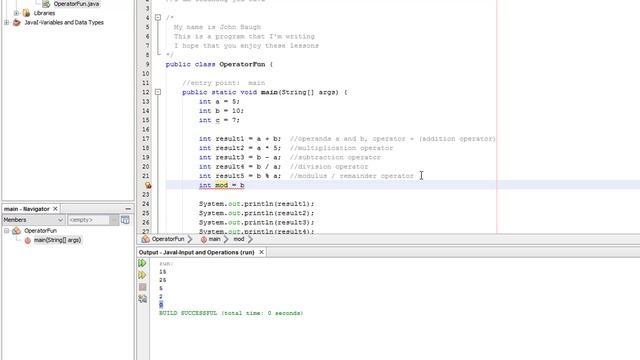Click the 'int result1 = a + b;' statement
The image size is (640, 360).
pos(240,139)
